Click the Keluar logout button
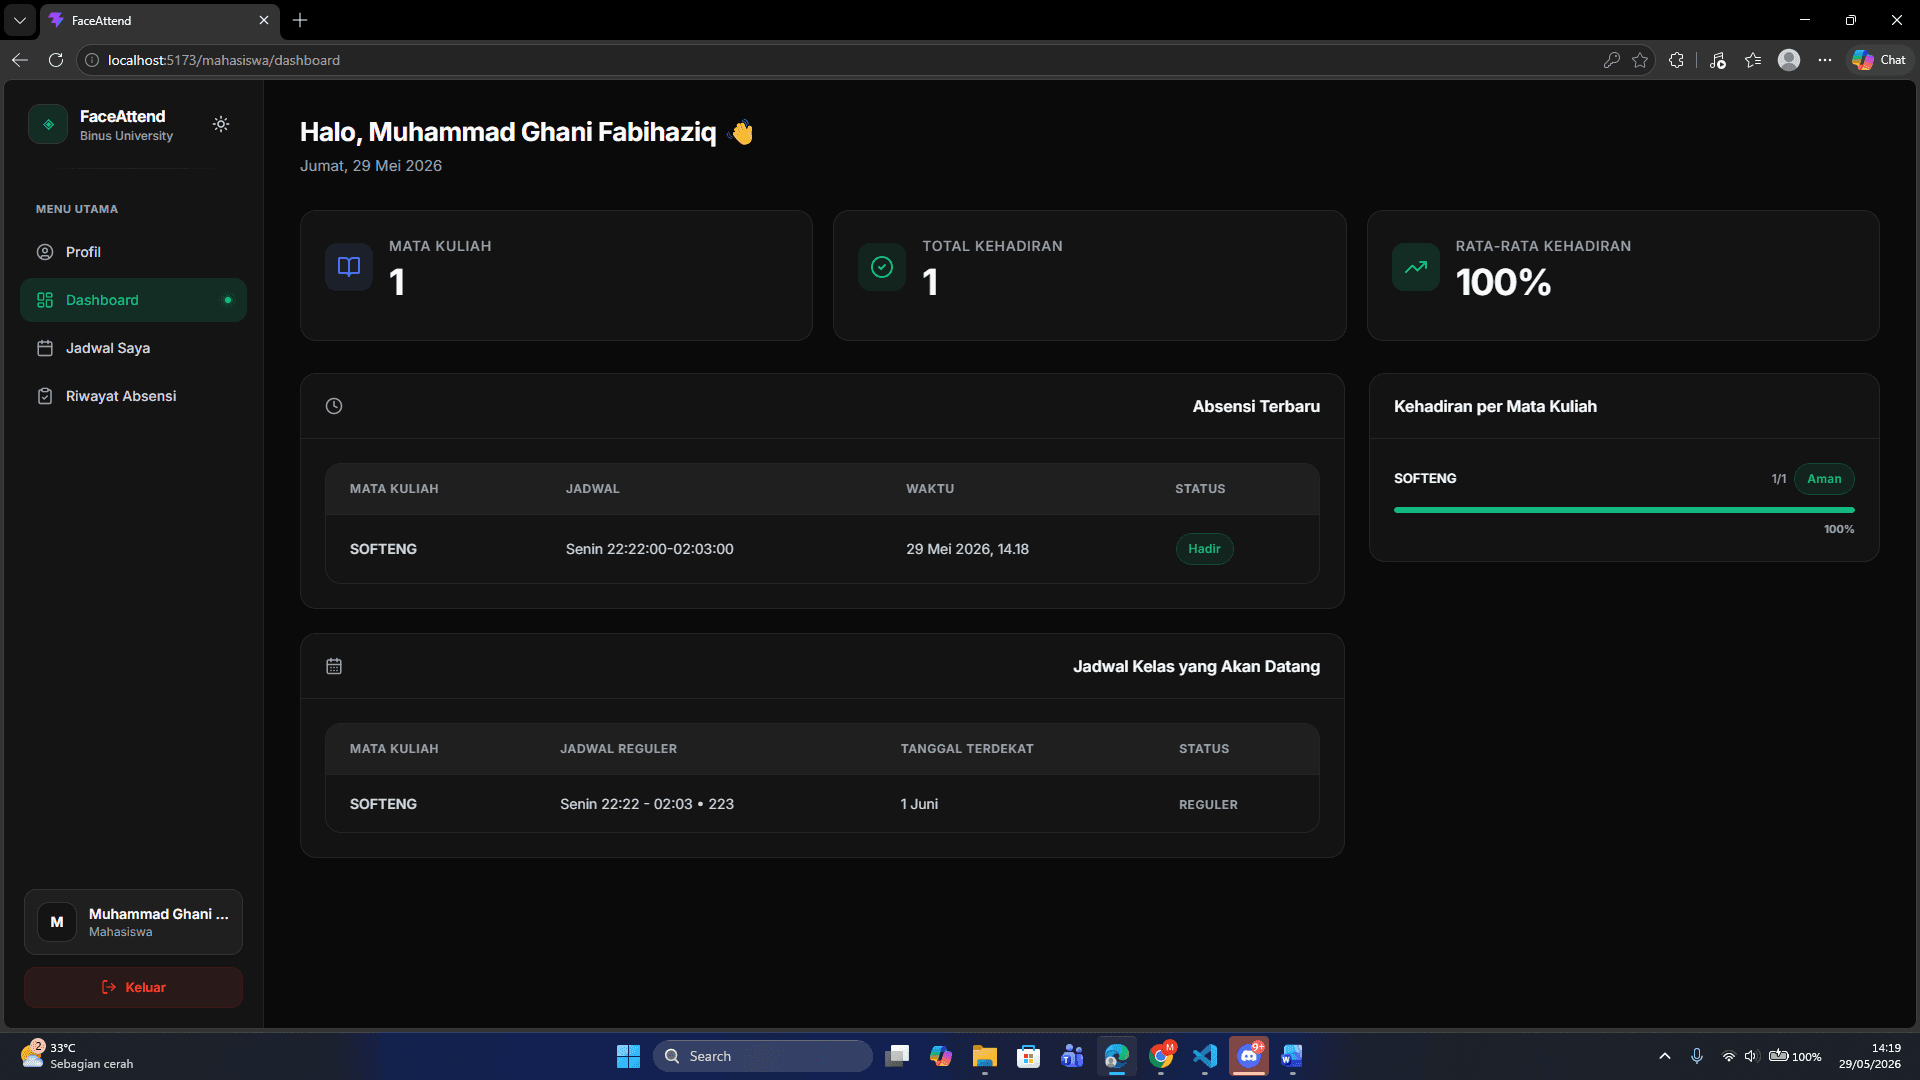 pos(133,987)
